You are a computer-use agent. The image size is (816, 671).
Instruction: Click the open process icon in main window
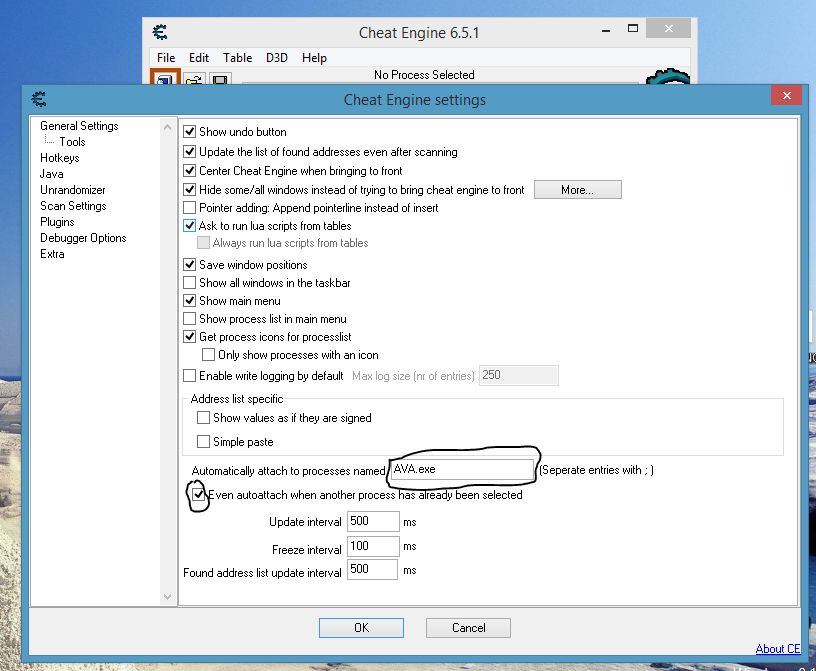(x=165, y=77)
